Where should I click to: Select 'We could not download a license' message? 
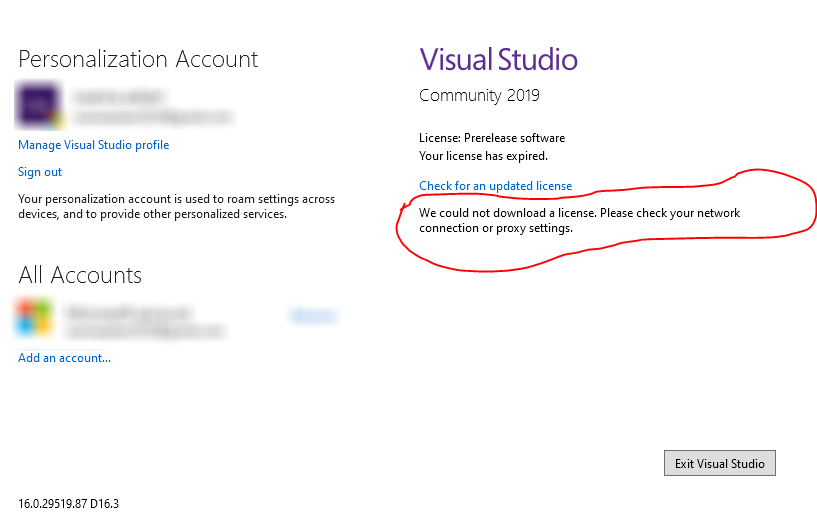579,220
